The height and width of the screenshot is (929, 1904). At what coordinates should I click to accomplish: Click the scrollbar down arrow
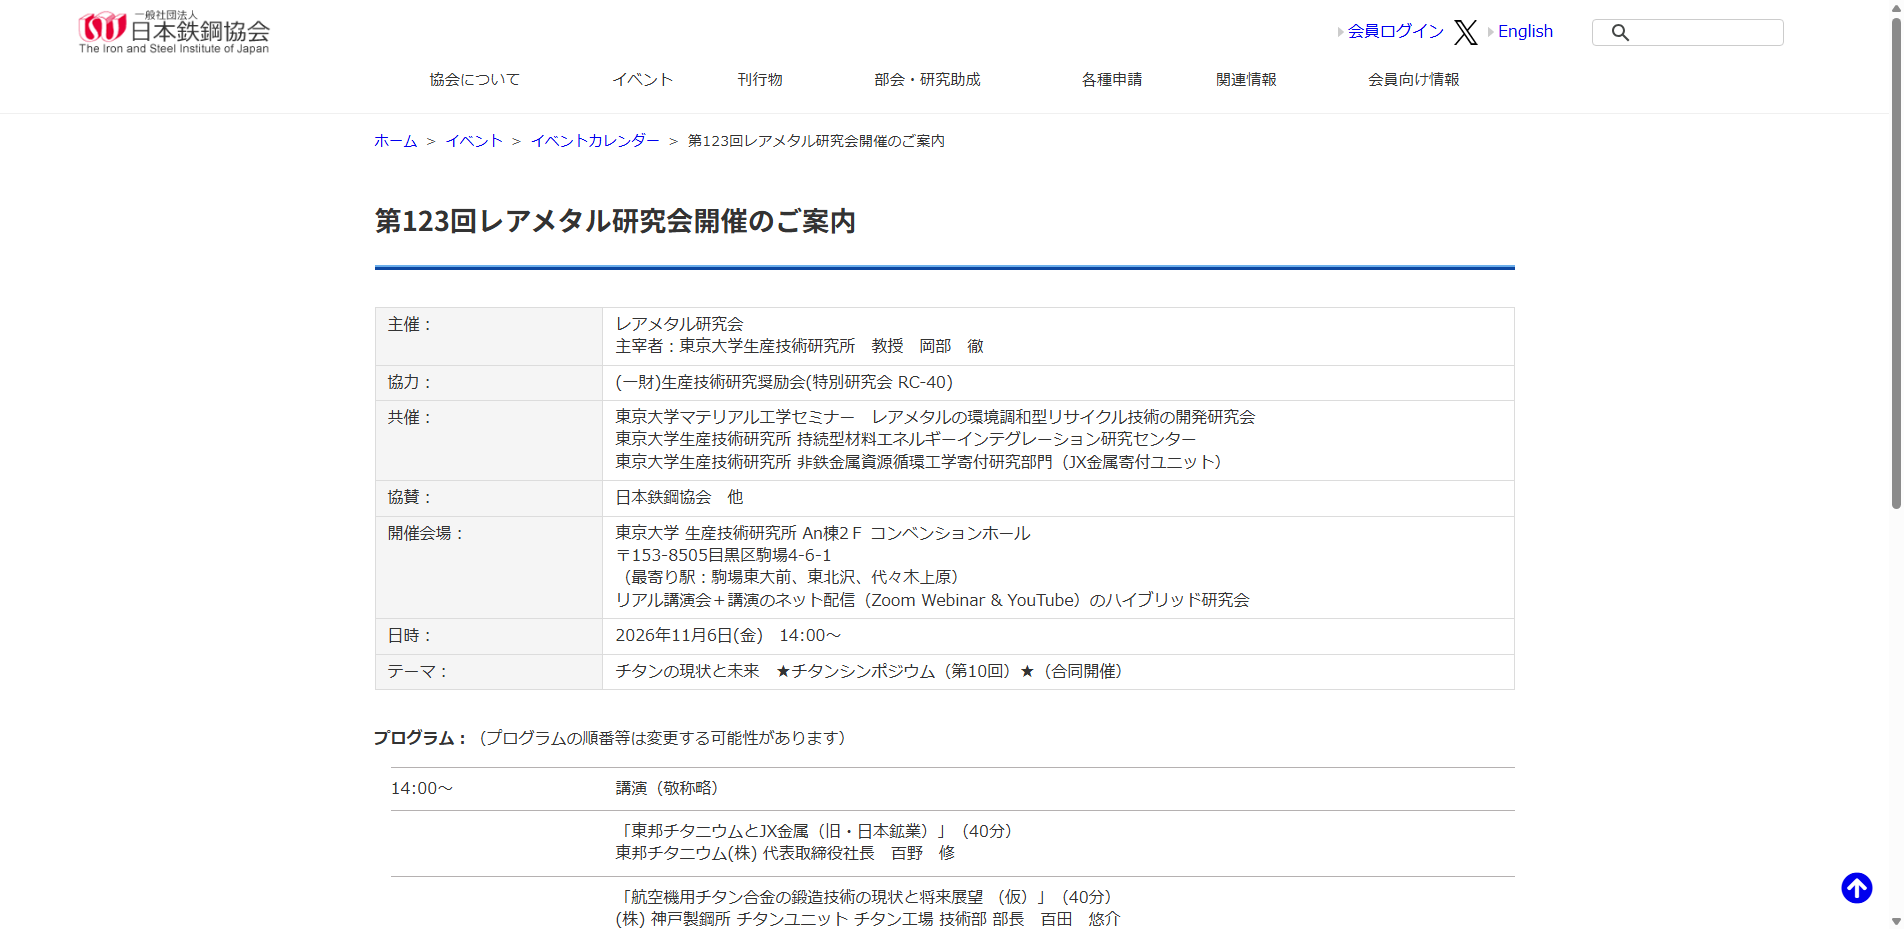point(1895,921)
